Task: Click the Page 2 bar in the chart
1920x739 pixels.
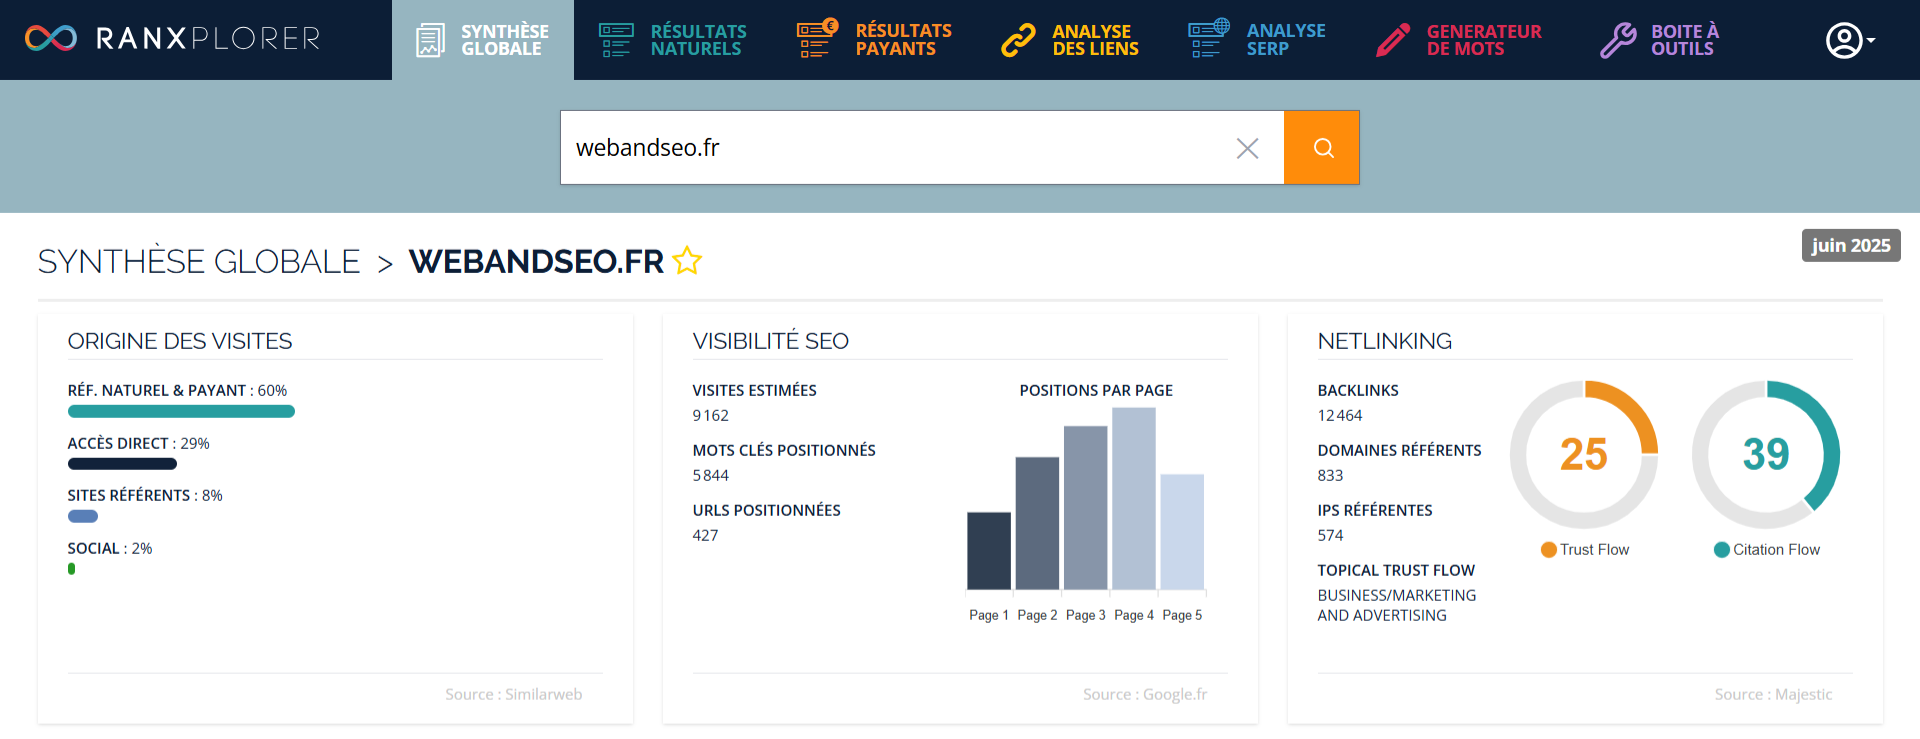Action: [1037, 523]
